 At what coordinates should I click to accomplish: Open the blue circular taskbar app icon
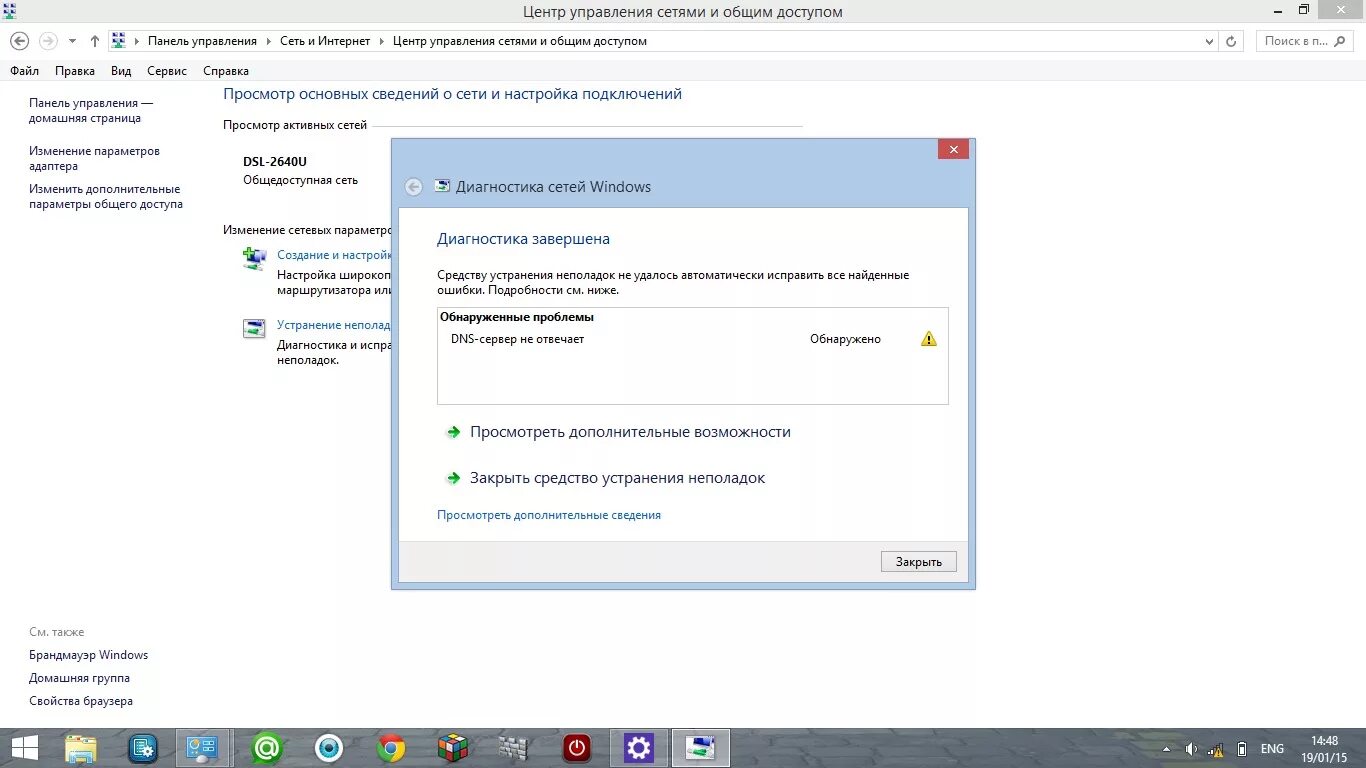[329, 748]
